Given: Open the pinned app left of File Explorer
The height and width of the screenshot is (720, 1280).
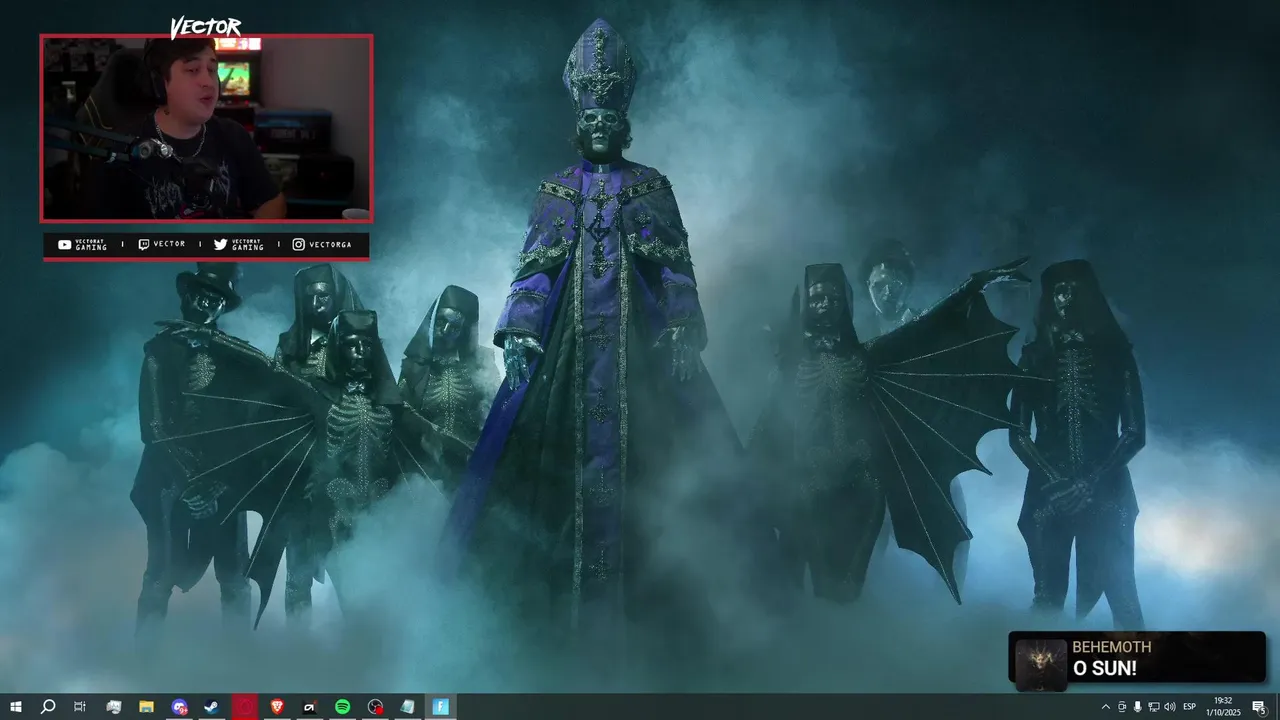Looking at the screenshot, I should click(114, 707).
